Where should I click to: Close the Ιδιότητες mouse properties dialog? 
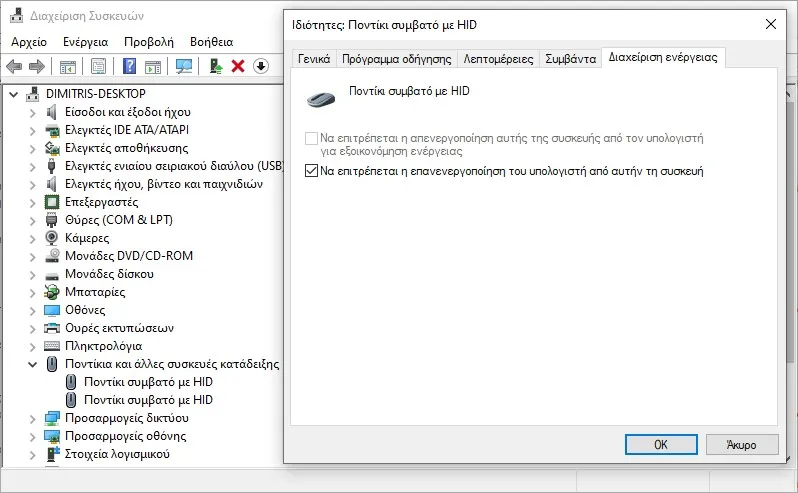[x=771, y=24]
